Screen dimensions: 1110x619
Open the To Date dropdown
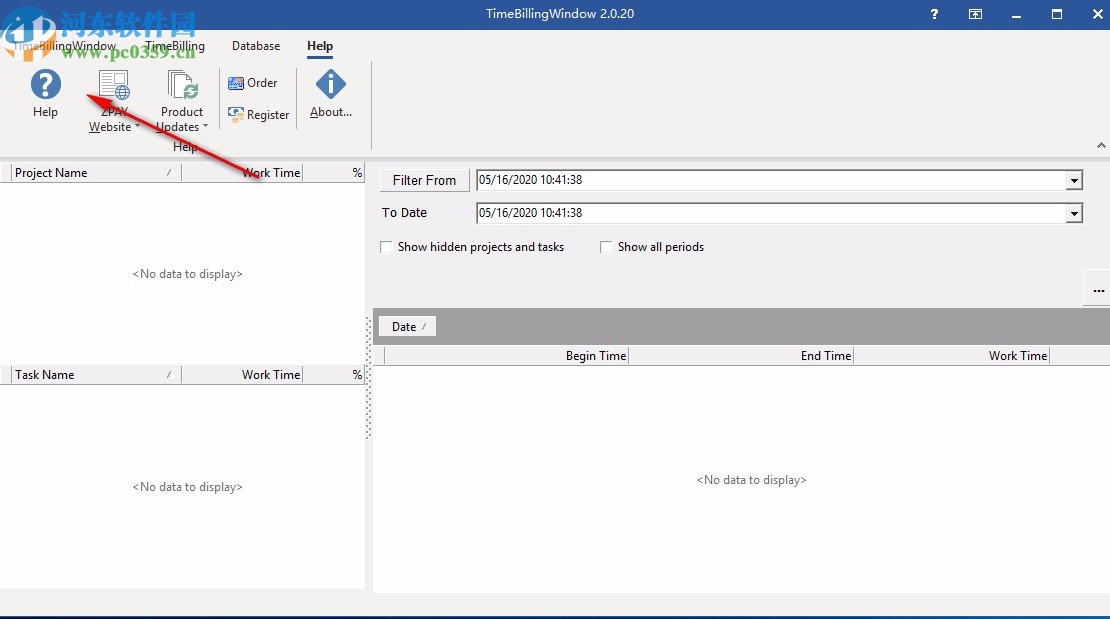click(1073, 213)
